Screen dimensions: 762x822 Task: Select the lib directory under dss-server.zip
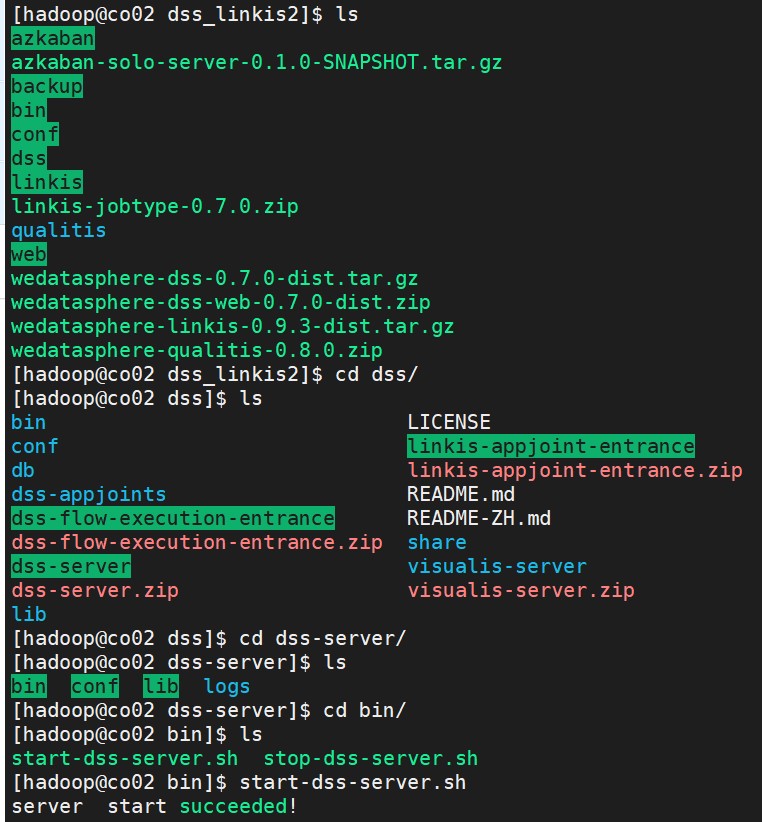(x=29, y=615)
